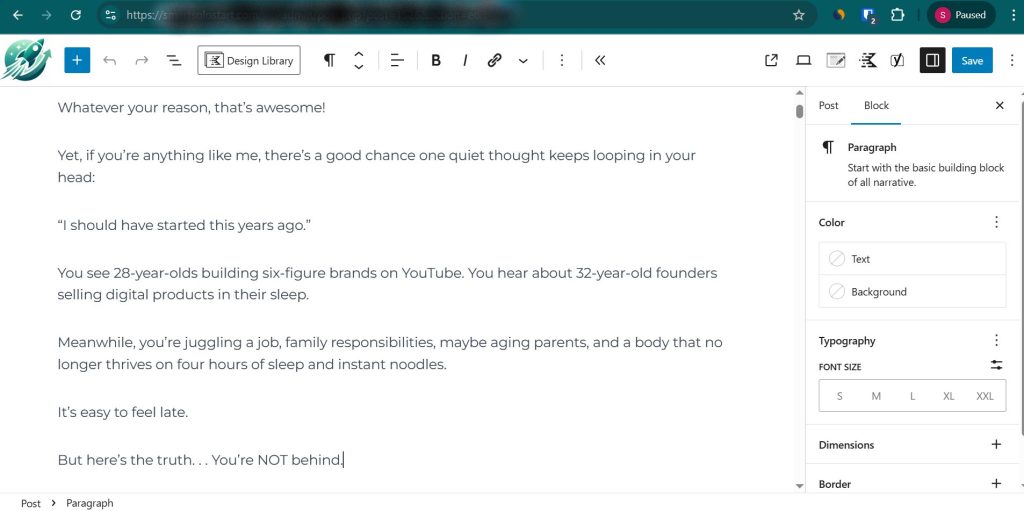
Task: Click the Paragraph block type icon
Action: [x=330, y=60]
